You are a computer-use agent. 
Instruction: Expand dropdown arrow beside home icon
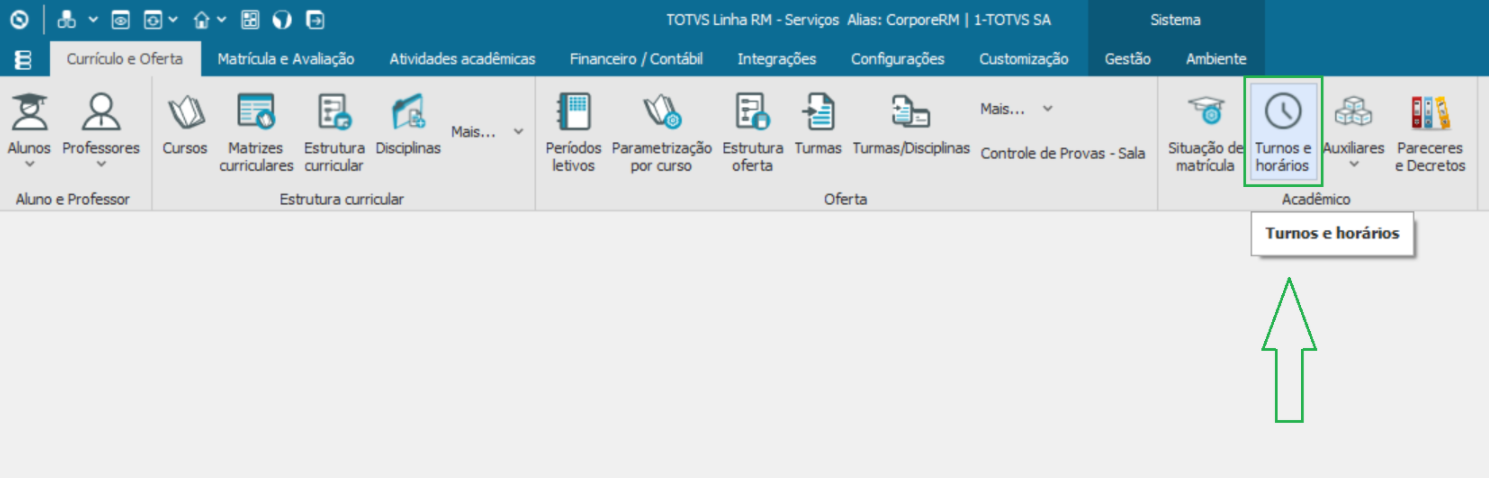222,19
